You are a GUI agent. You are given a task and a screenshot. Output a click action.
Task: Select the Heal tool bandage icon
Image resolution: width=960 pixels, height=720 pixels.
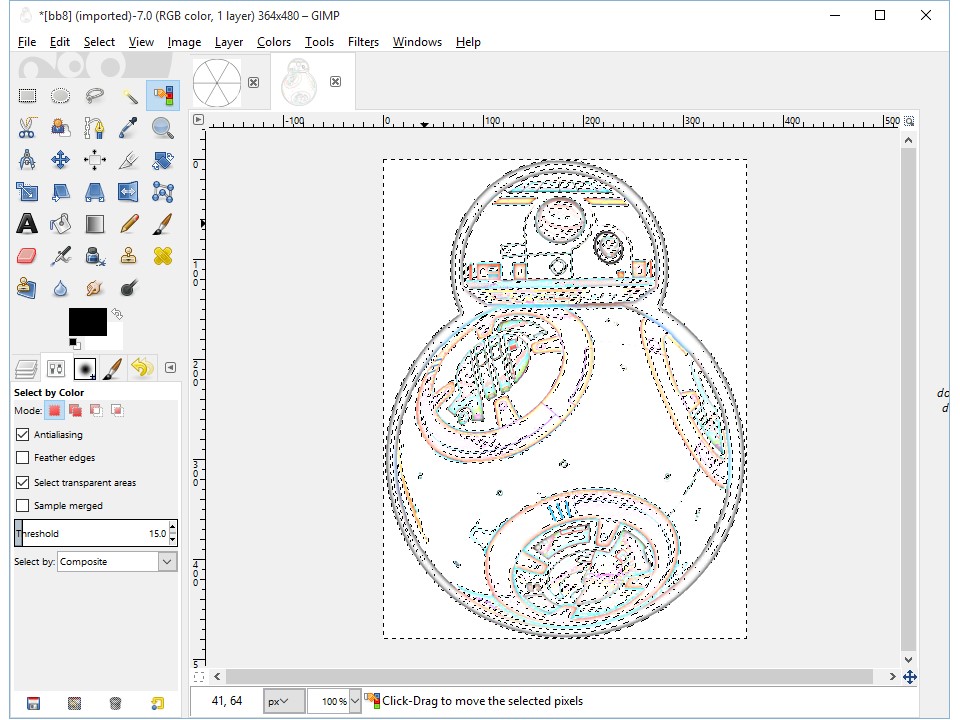163,256
